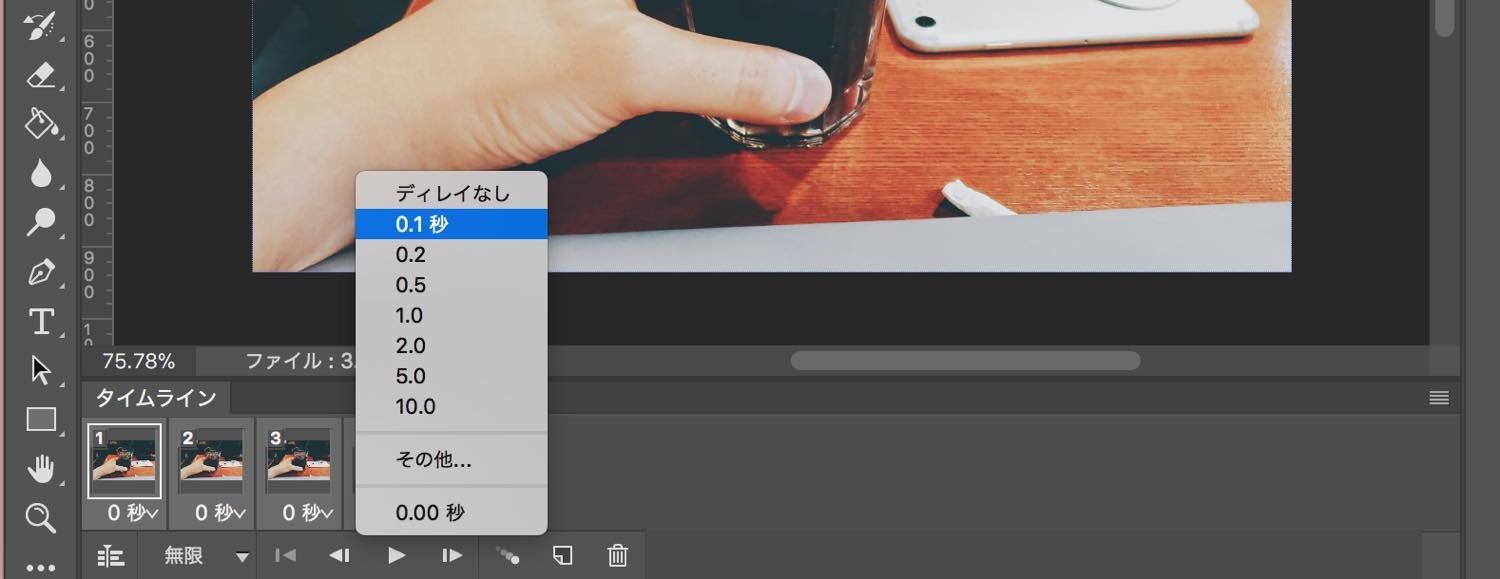Select the History Brush tool
This screenshot has height=579, width=1500.
(x=40, y=26)
